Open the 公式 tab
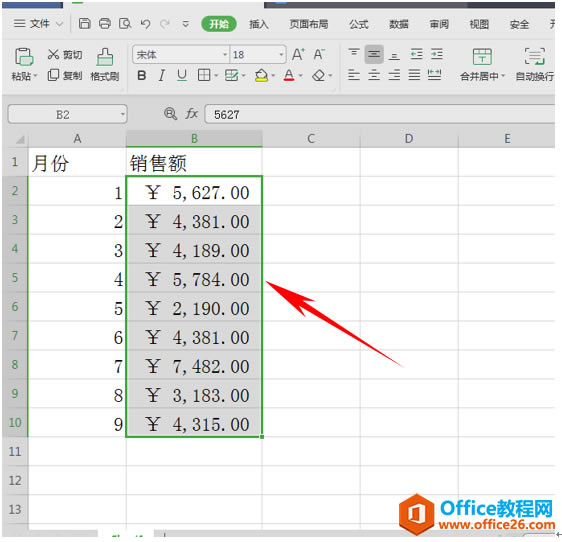 (358, 24)
